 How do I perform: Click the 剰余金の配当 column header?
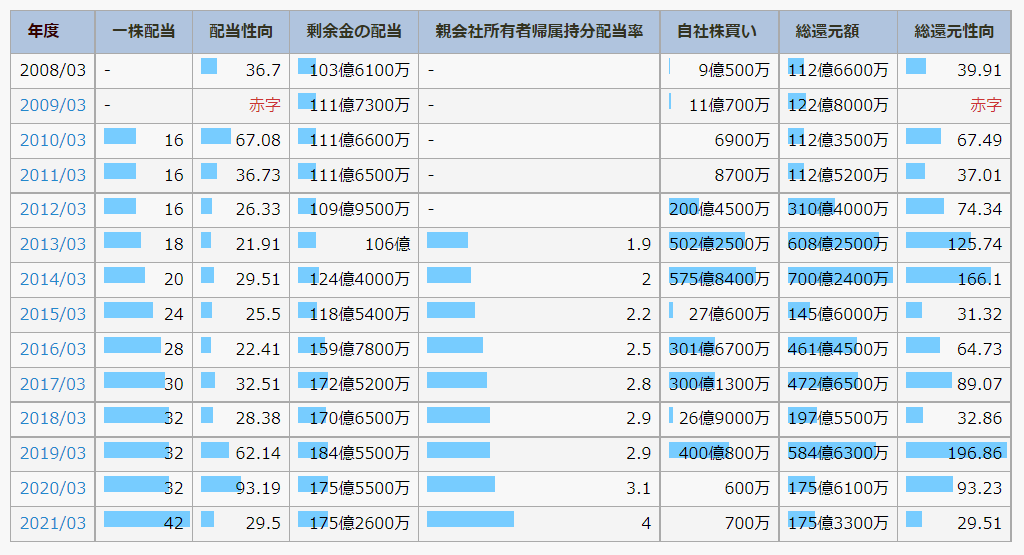[354, 32]
